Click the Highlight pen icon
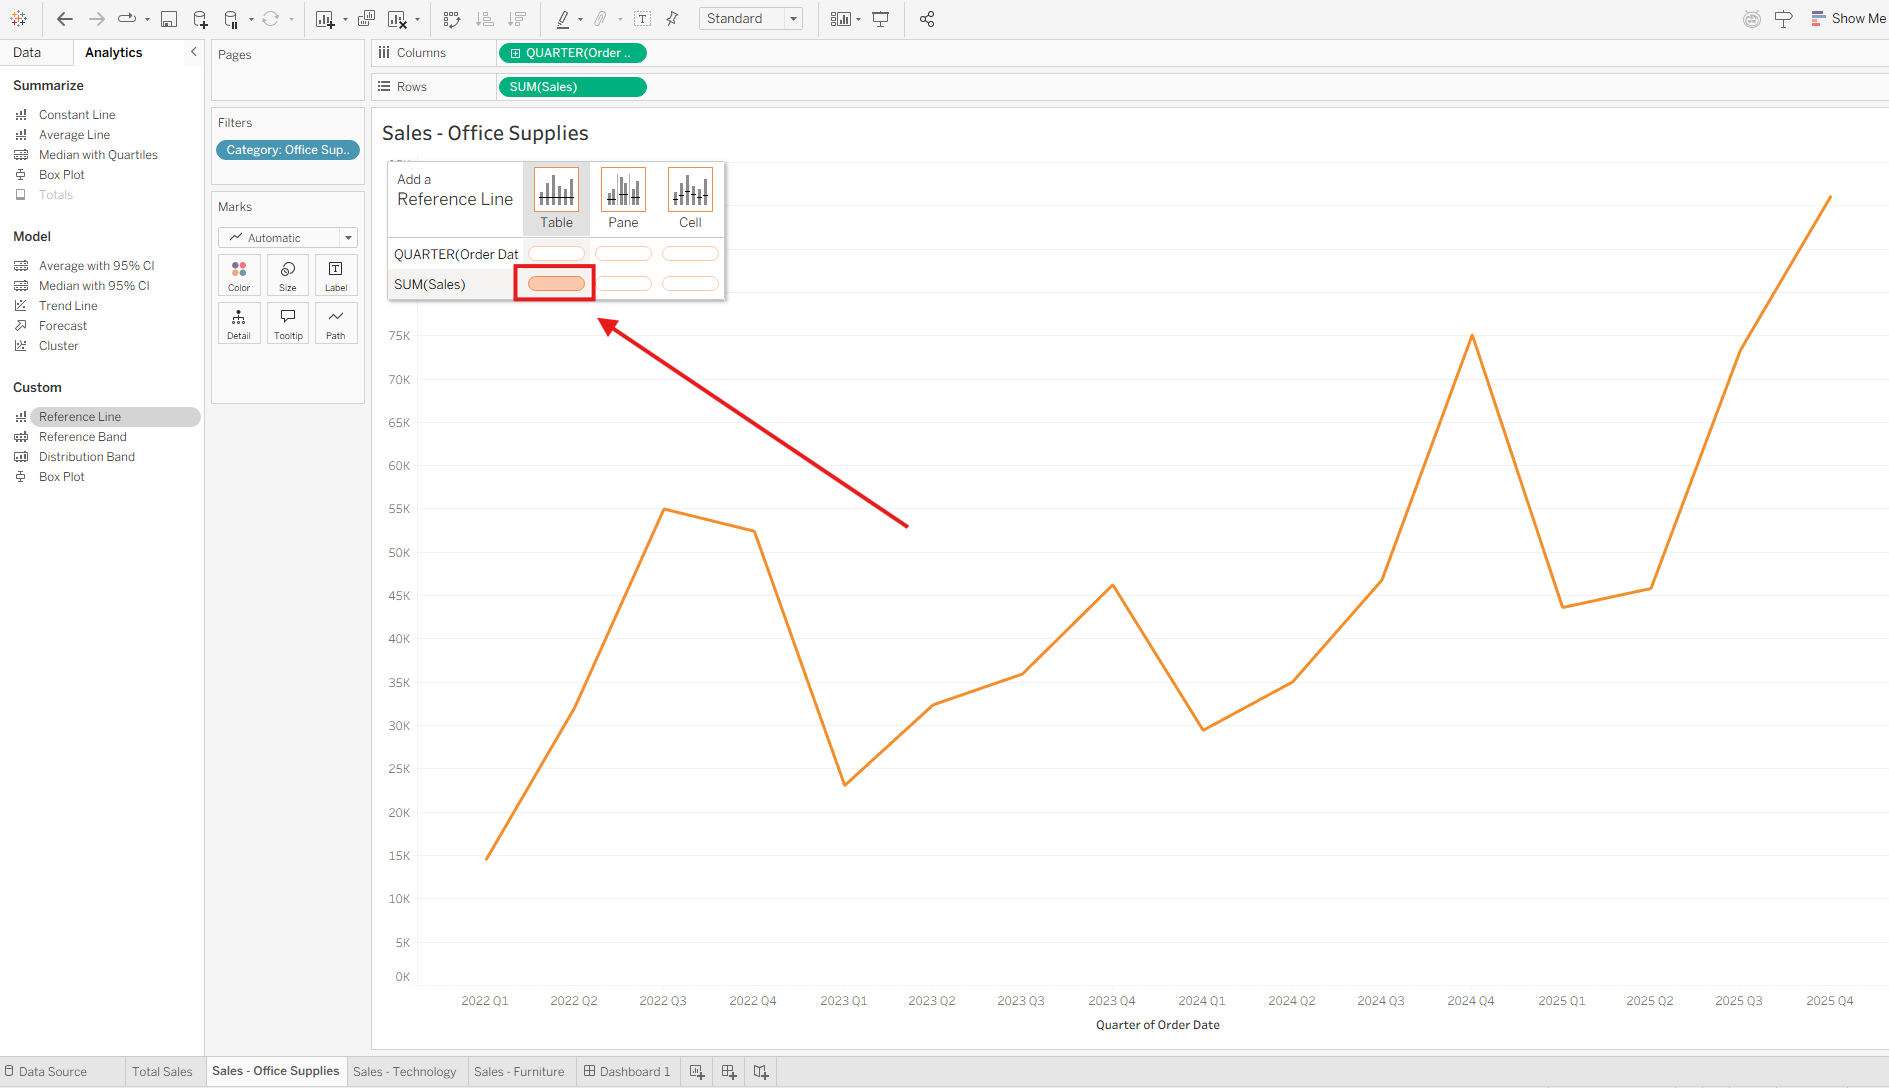This screenshot has height=1088, width=1889. (x=563, y=19)
